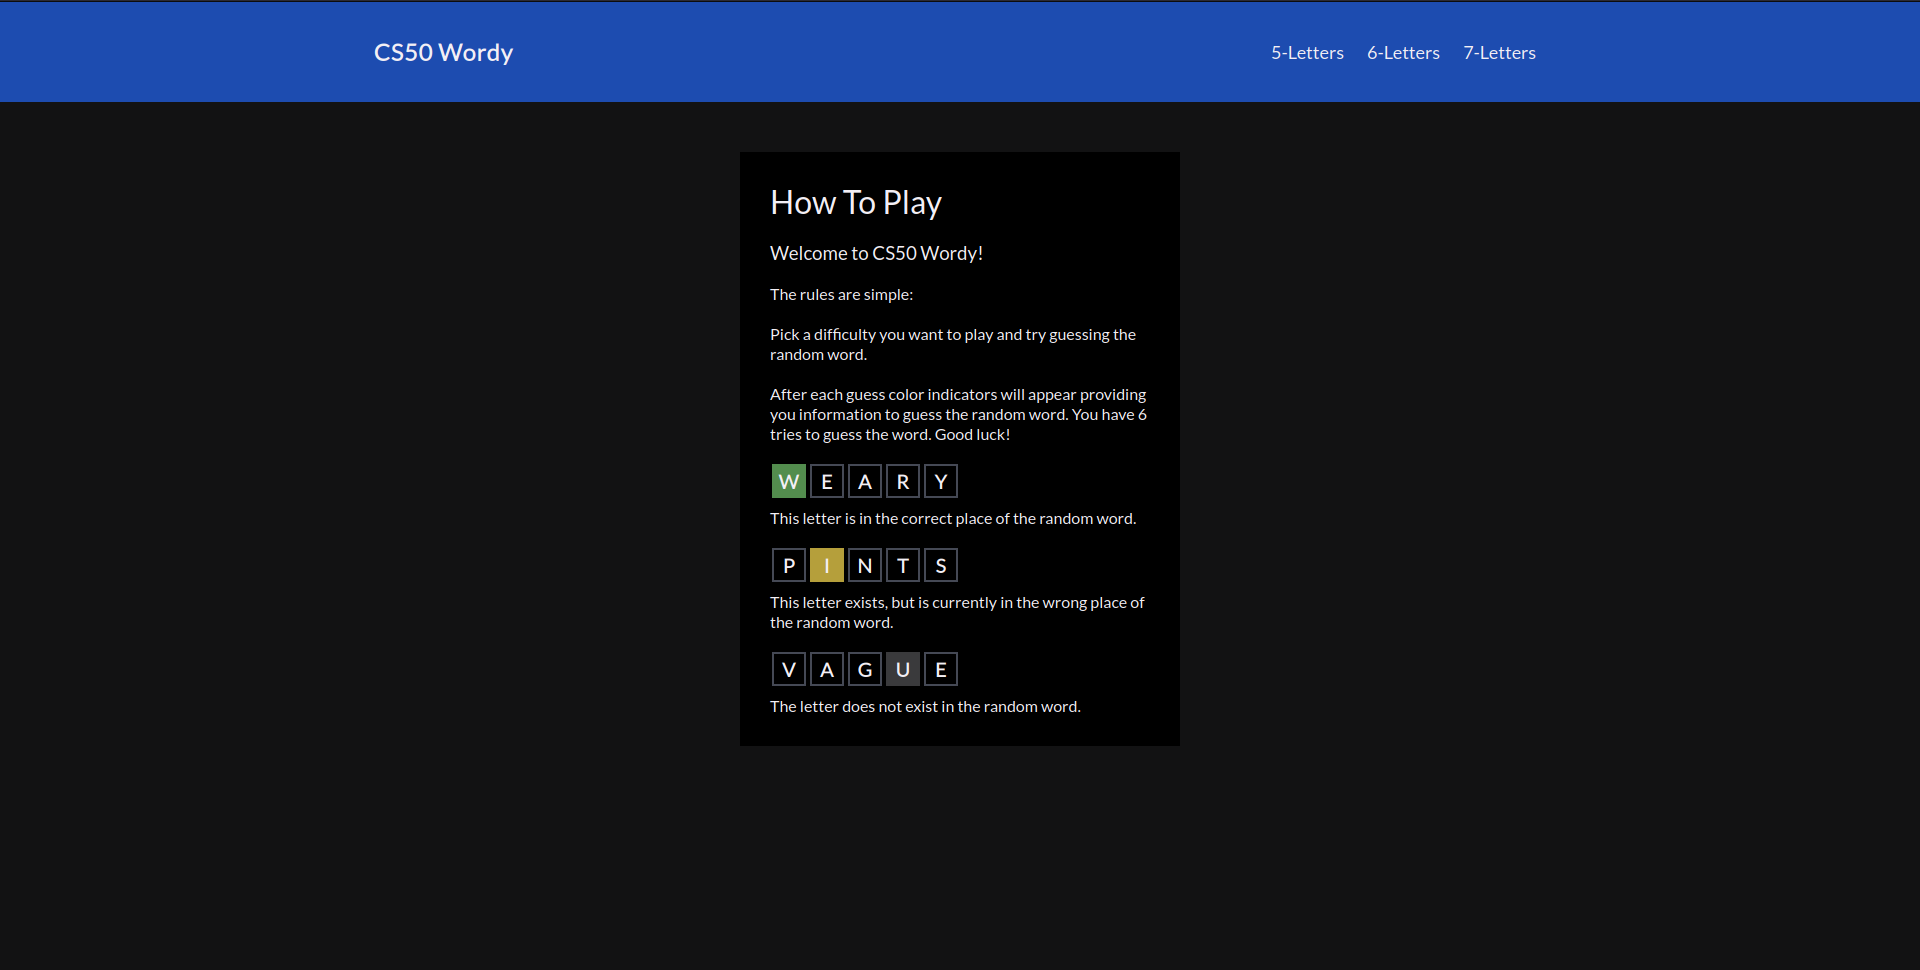Select the S tile in the PINTS row
Image resolution: width=1920 pixels, height=970 pixels.
pos(940,565)
